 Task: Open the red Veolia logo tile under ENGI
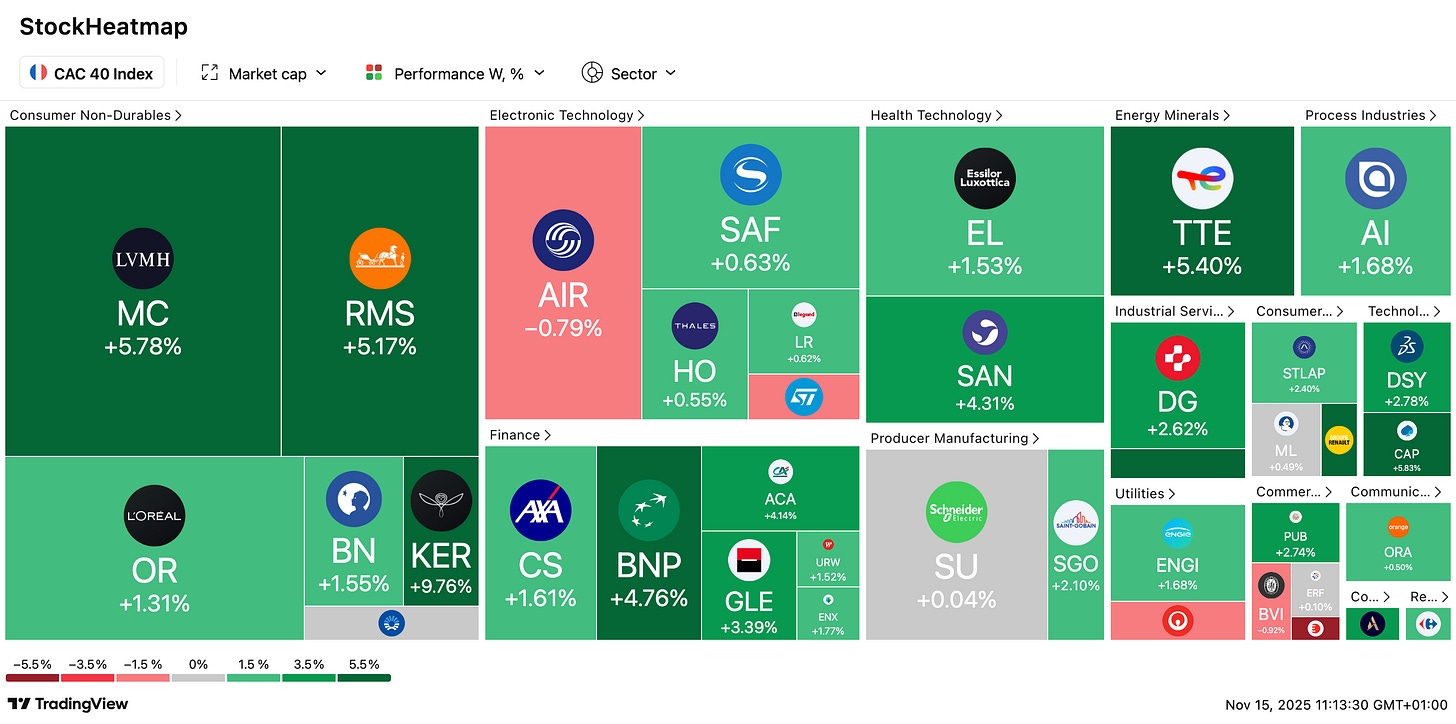1177,622
